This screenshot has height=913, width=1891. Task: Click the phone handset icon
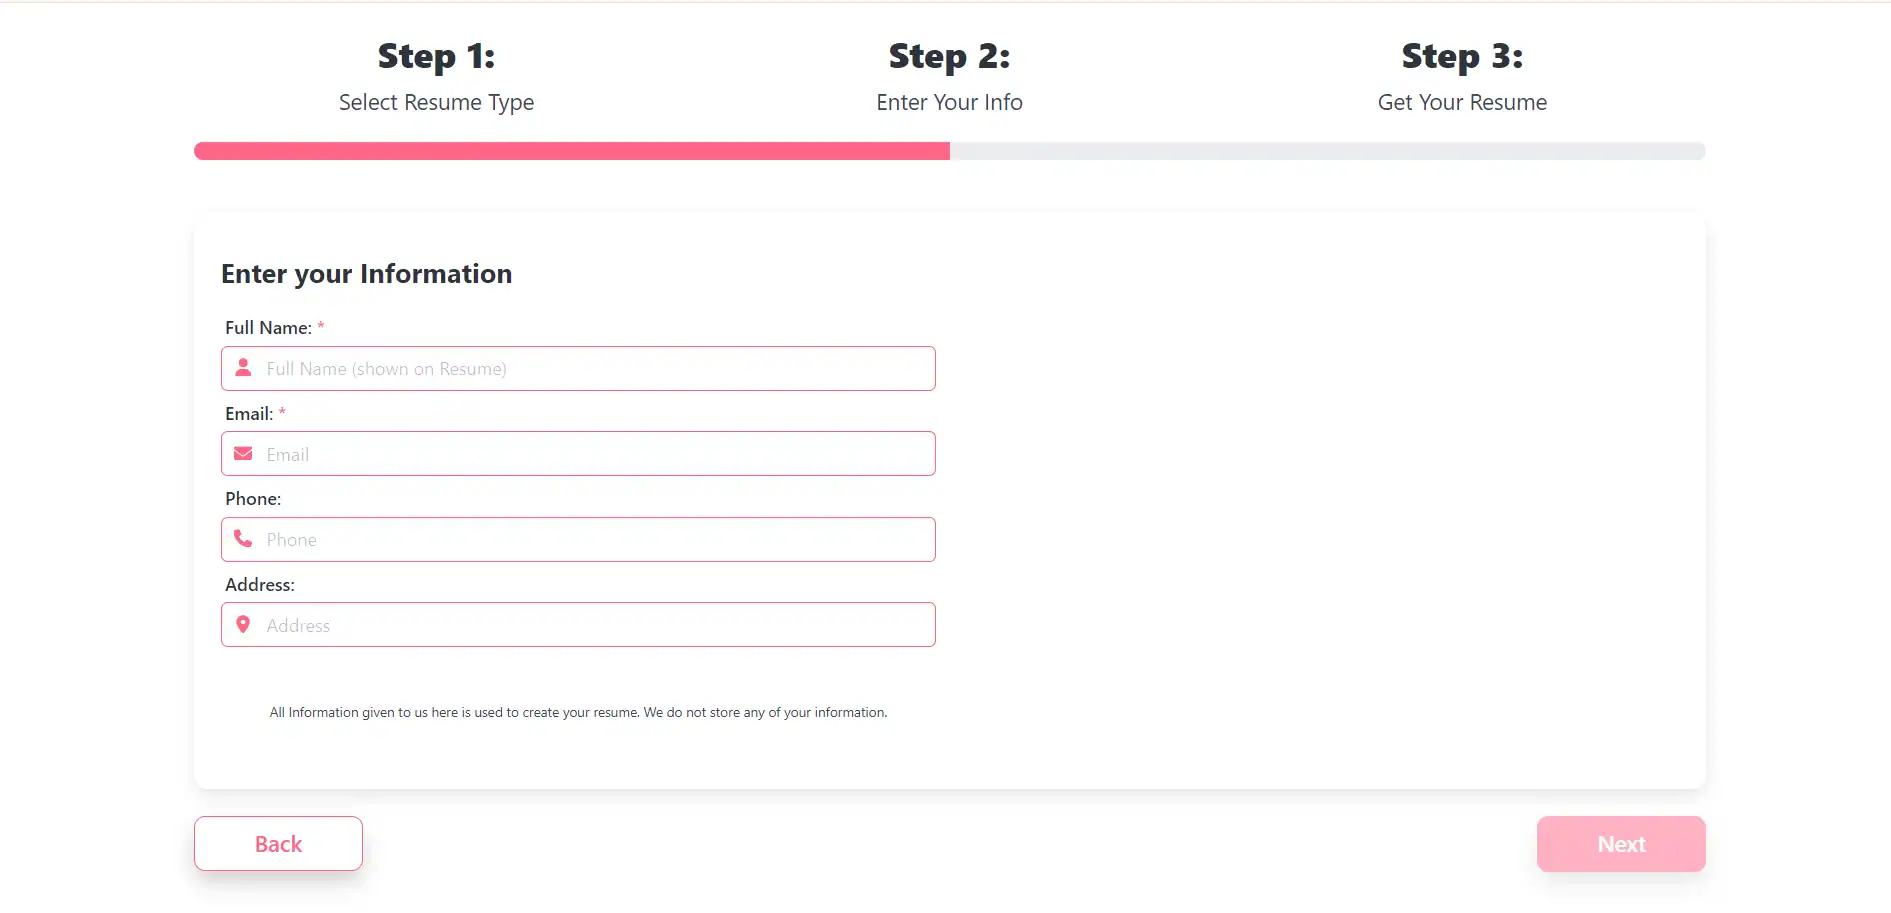pos(243,539)
